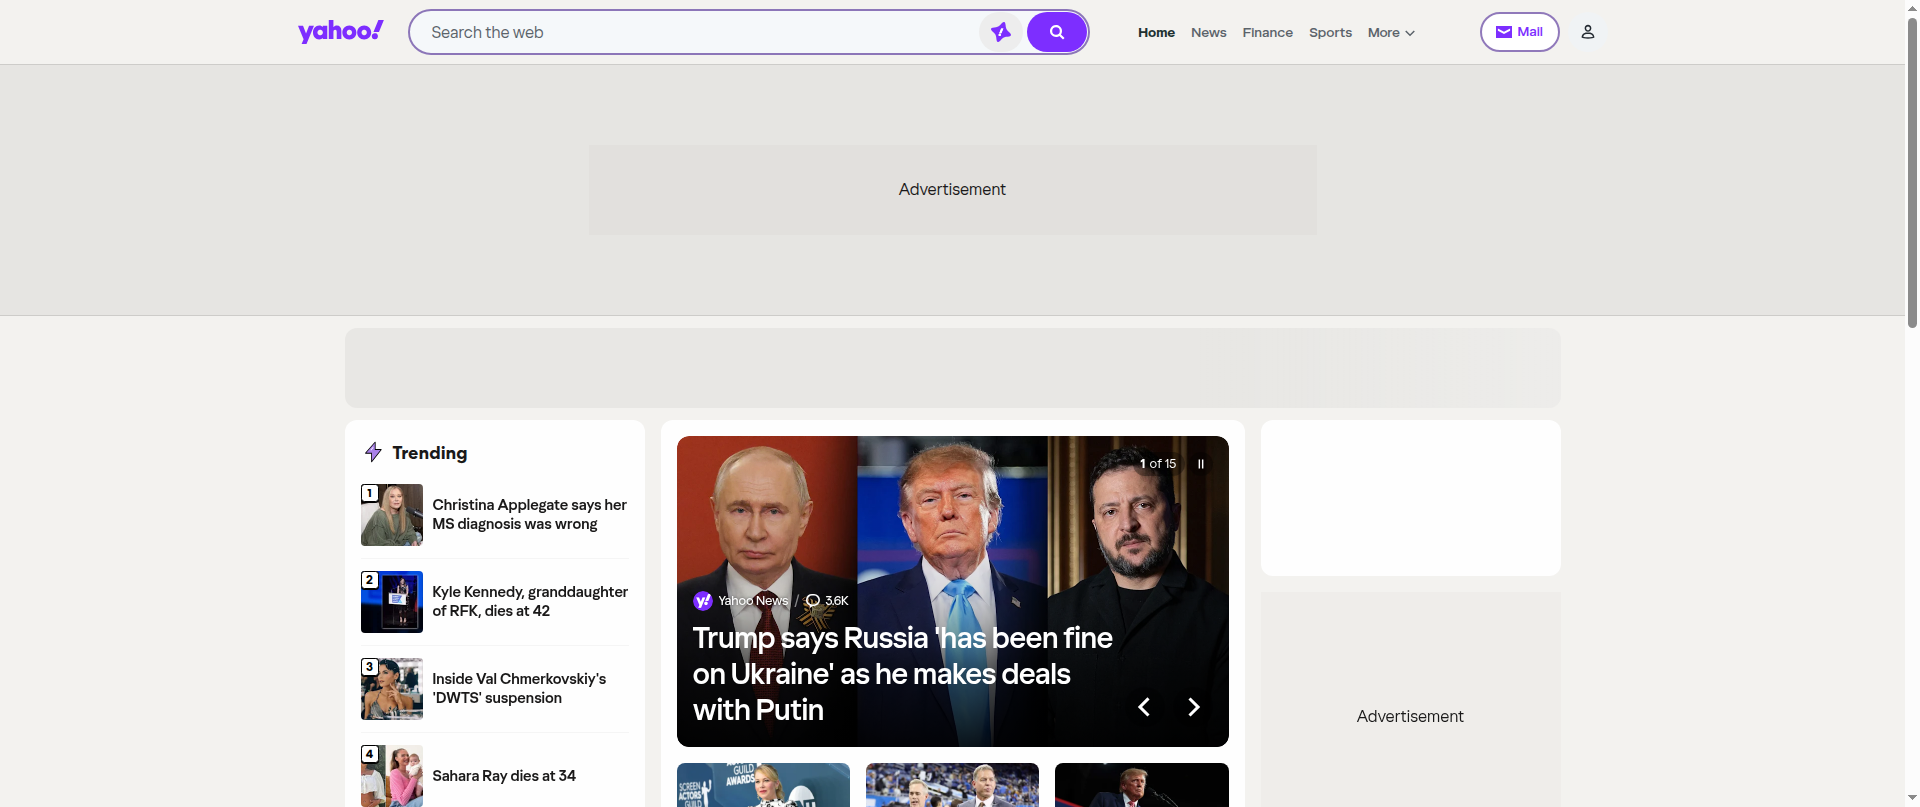Click the purple magnifier search button
This screenshot has height=807, width=1920.
1057,32
